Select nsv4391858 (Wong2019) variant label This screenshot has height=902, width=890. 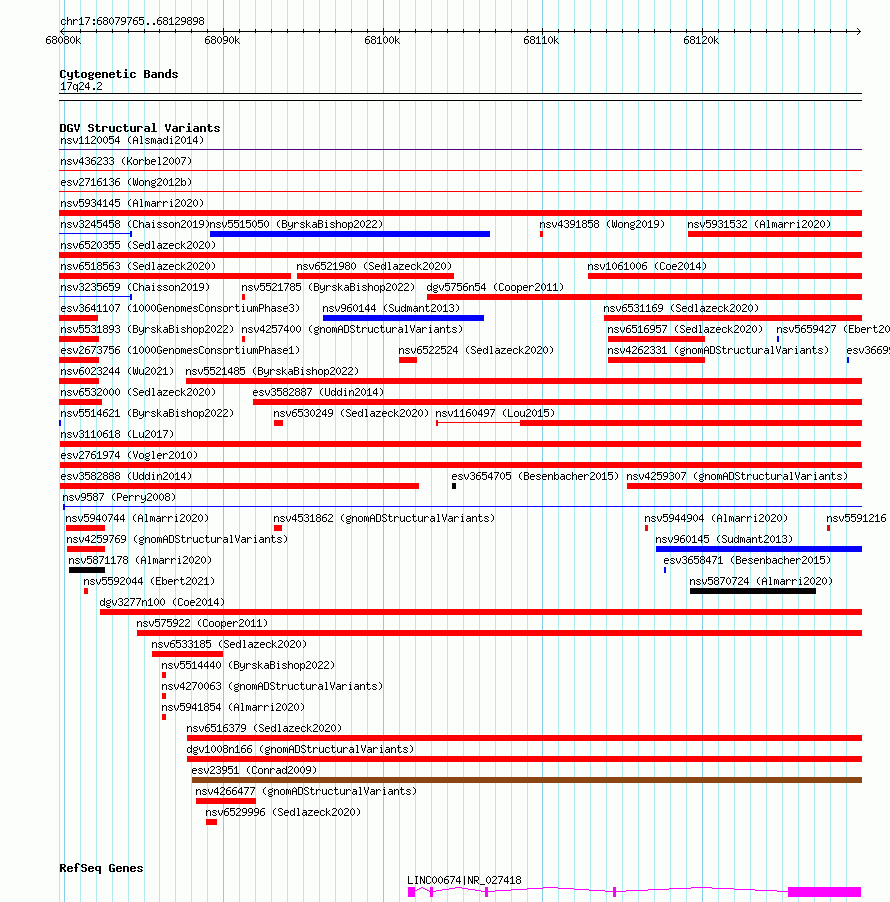[x=602, y=224]
